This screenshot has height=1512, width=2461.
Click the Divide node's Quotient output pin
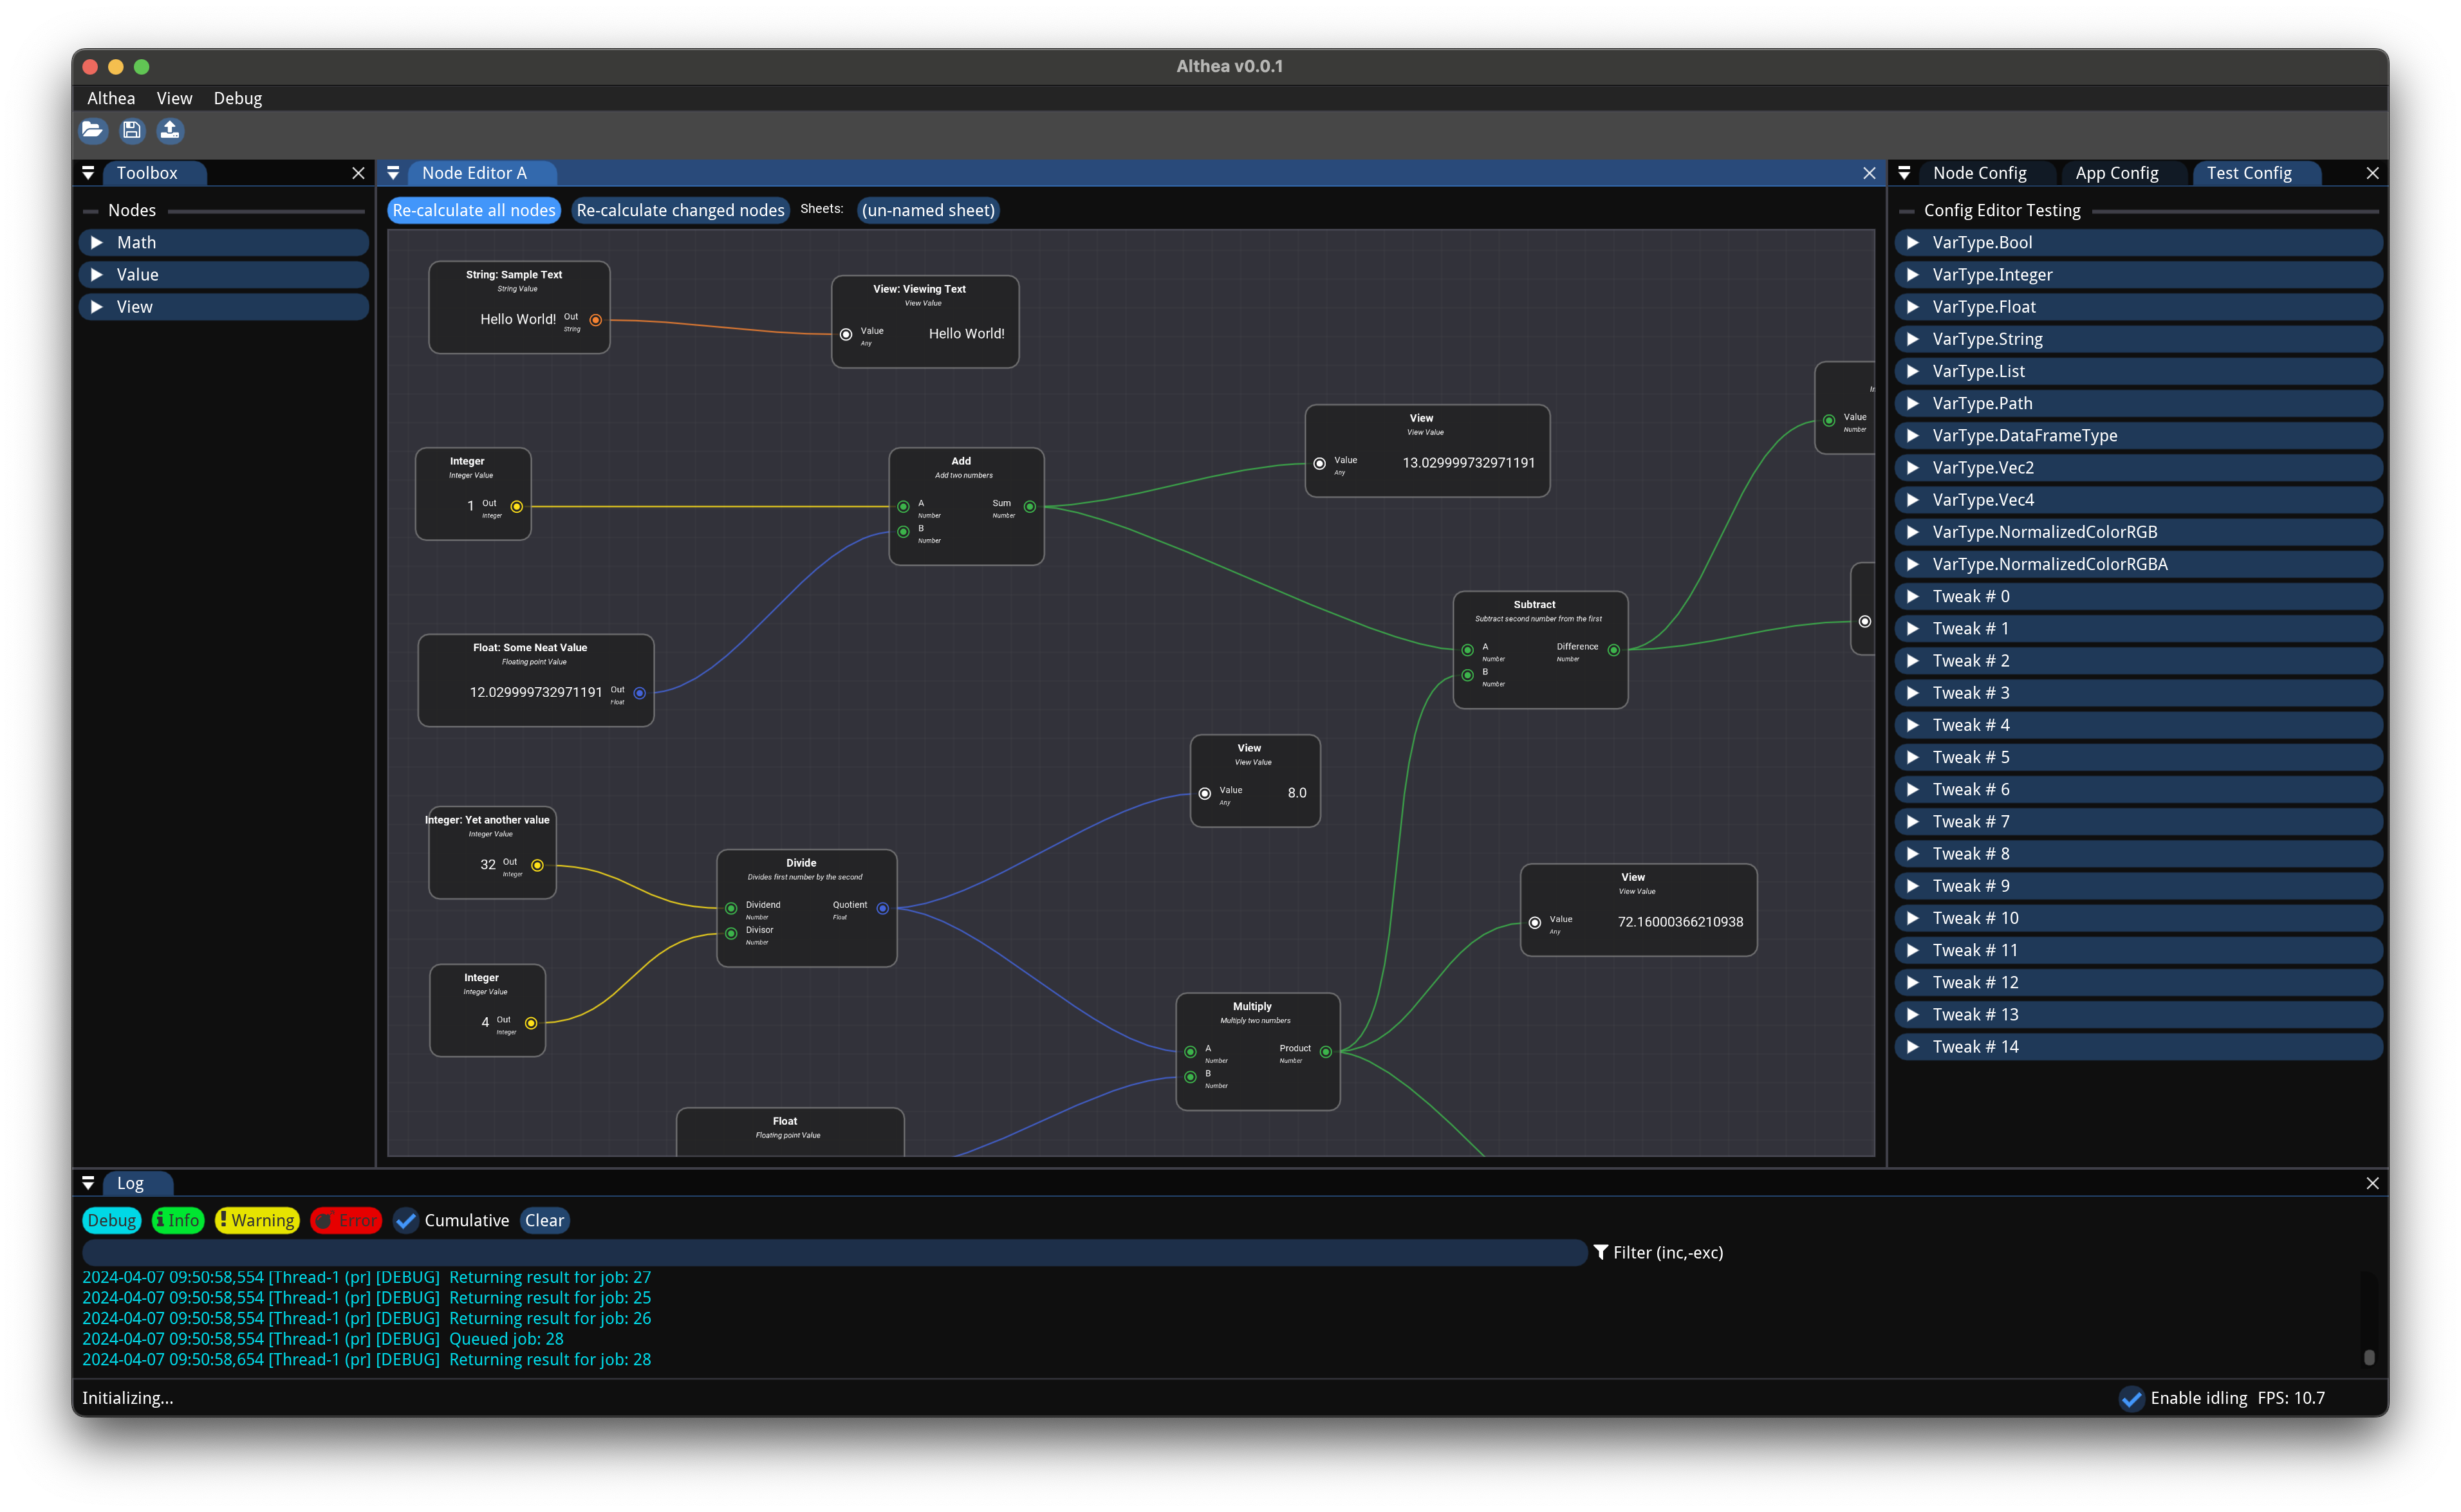pos(882,908)
